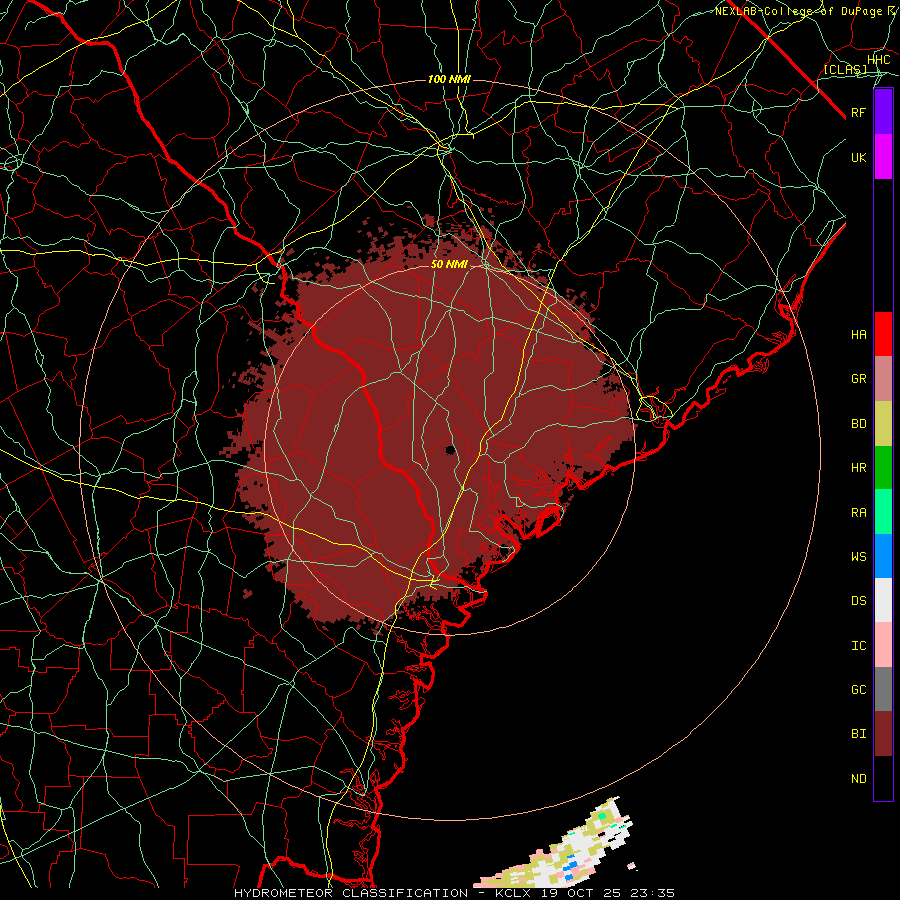Click the KCLX station identifier

tap(515, 893)
